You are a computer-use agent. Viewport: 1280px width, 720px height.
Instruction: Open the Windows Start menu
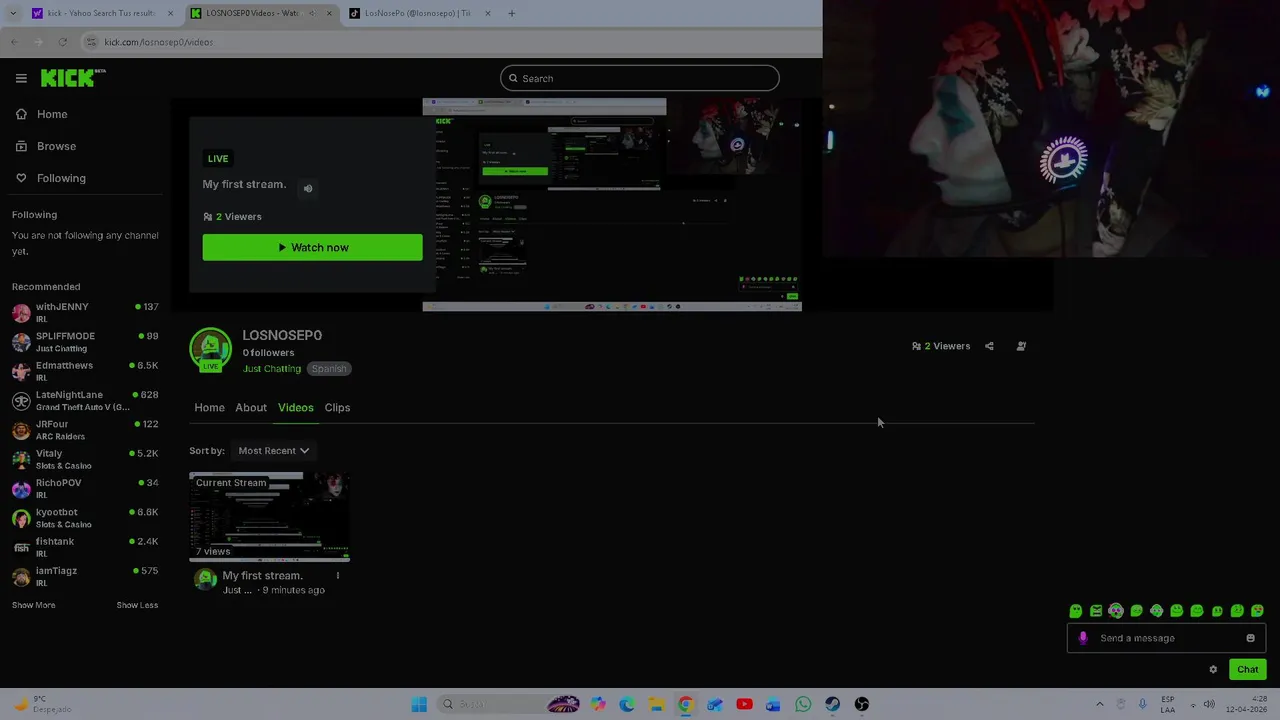(x=419, y=704)
